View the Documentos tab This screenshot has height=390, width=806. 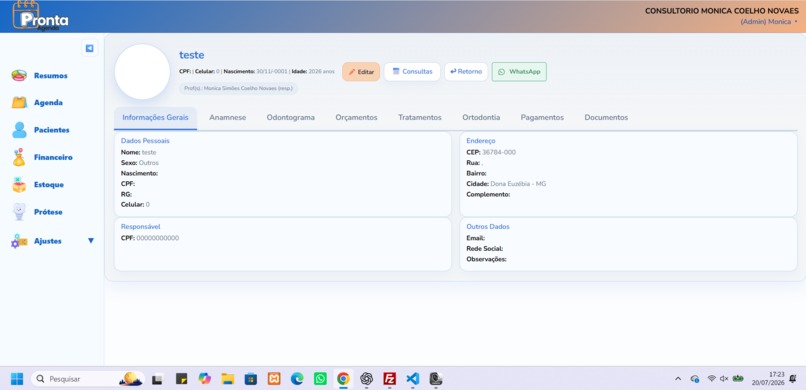tap(606, 118)
